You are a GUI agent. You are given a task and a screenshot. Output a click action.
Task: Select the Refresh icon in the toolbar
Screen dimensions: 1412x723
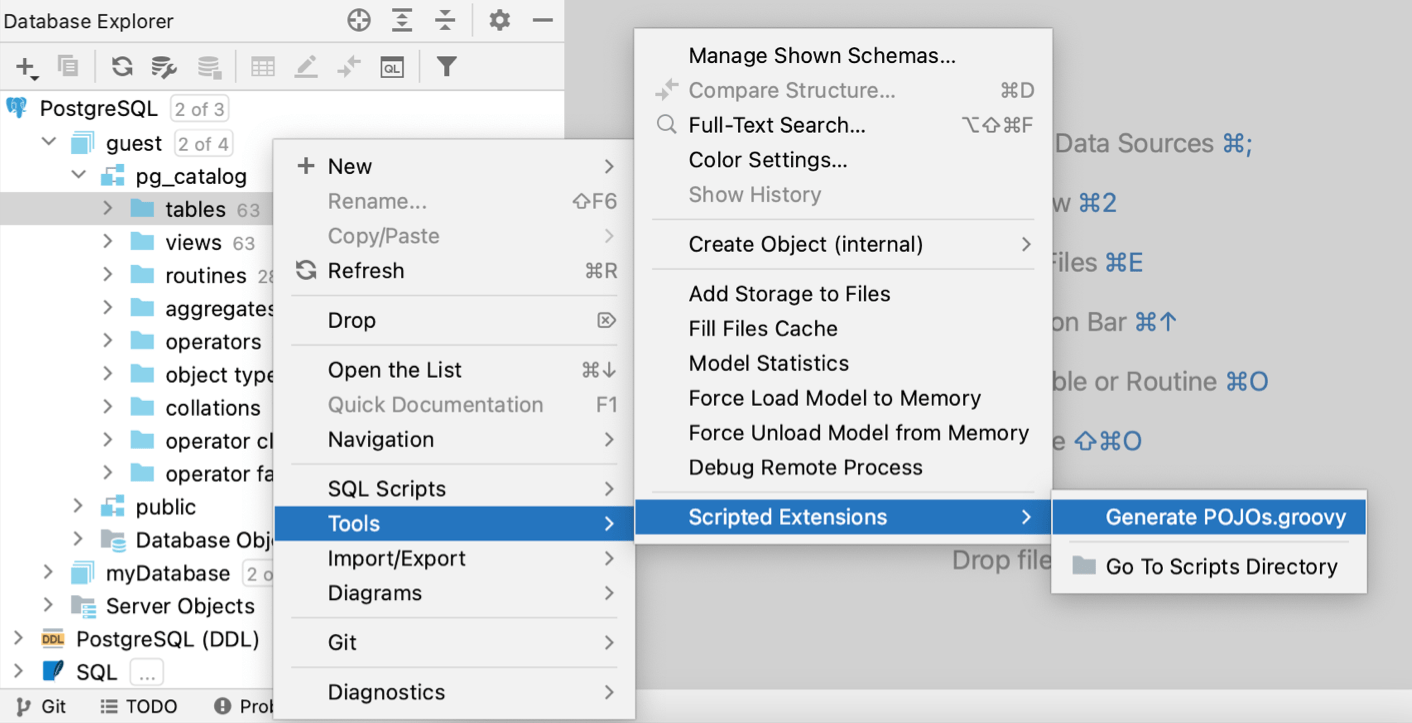[121, 67]
